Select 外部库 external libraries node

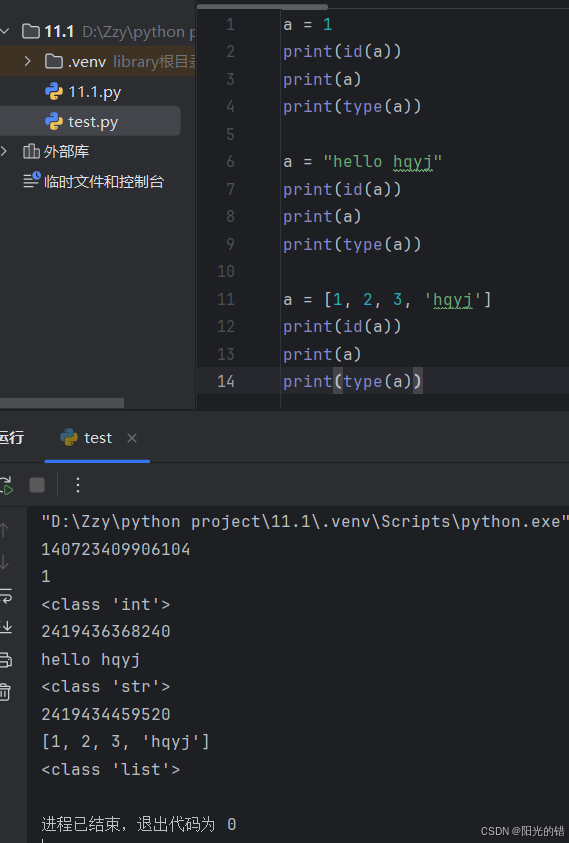(x=66, y=152)
